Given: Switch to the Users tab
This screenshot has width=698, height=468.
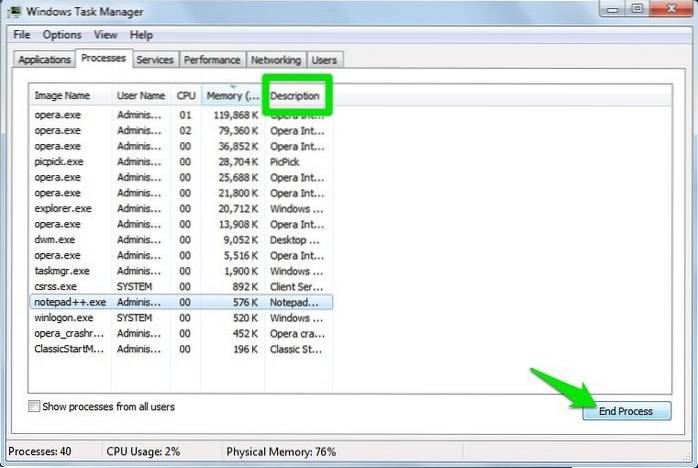Looking at the screenshot, I should (x=324, y=60).
